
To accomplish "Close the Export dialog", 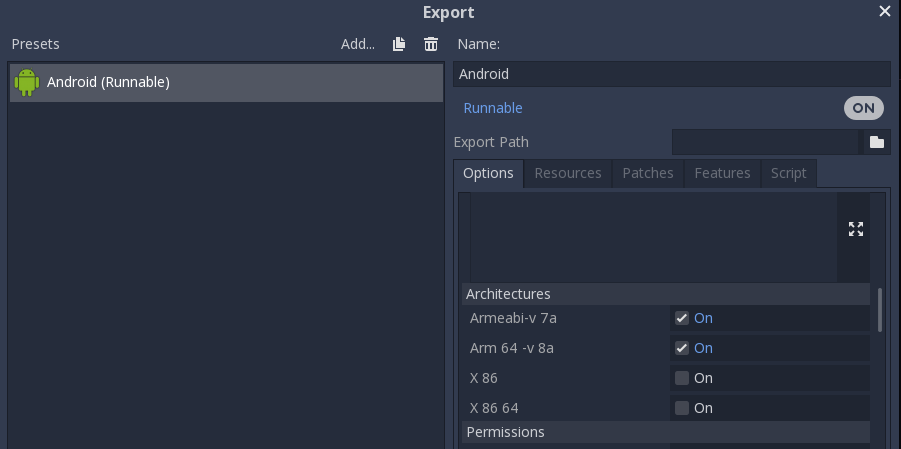I will pyautogui.click(x=885, y=11).
